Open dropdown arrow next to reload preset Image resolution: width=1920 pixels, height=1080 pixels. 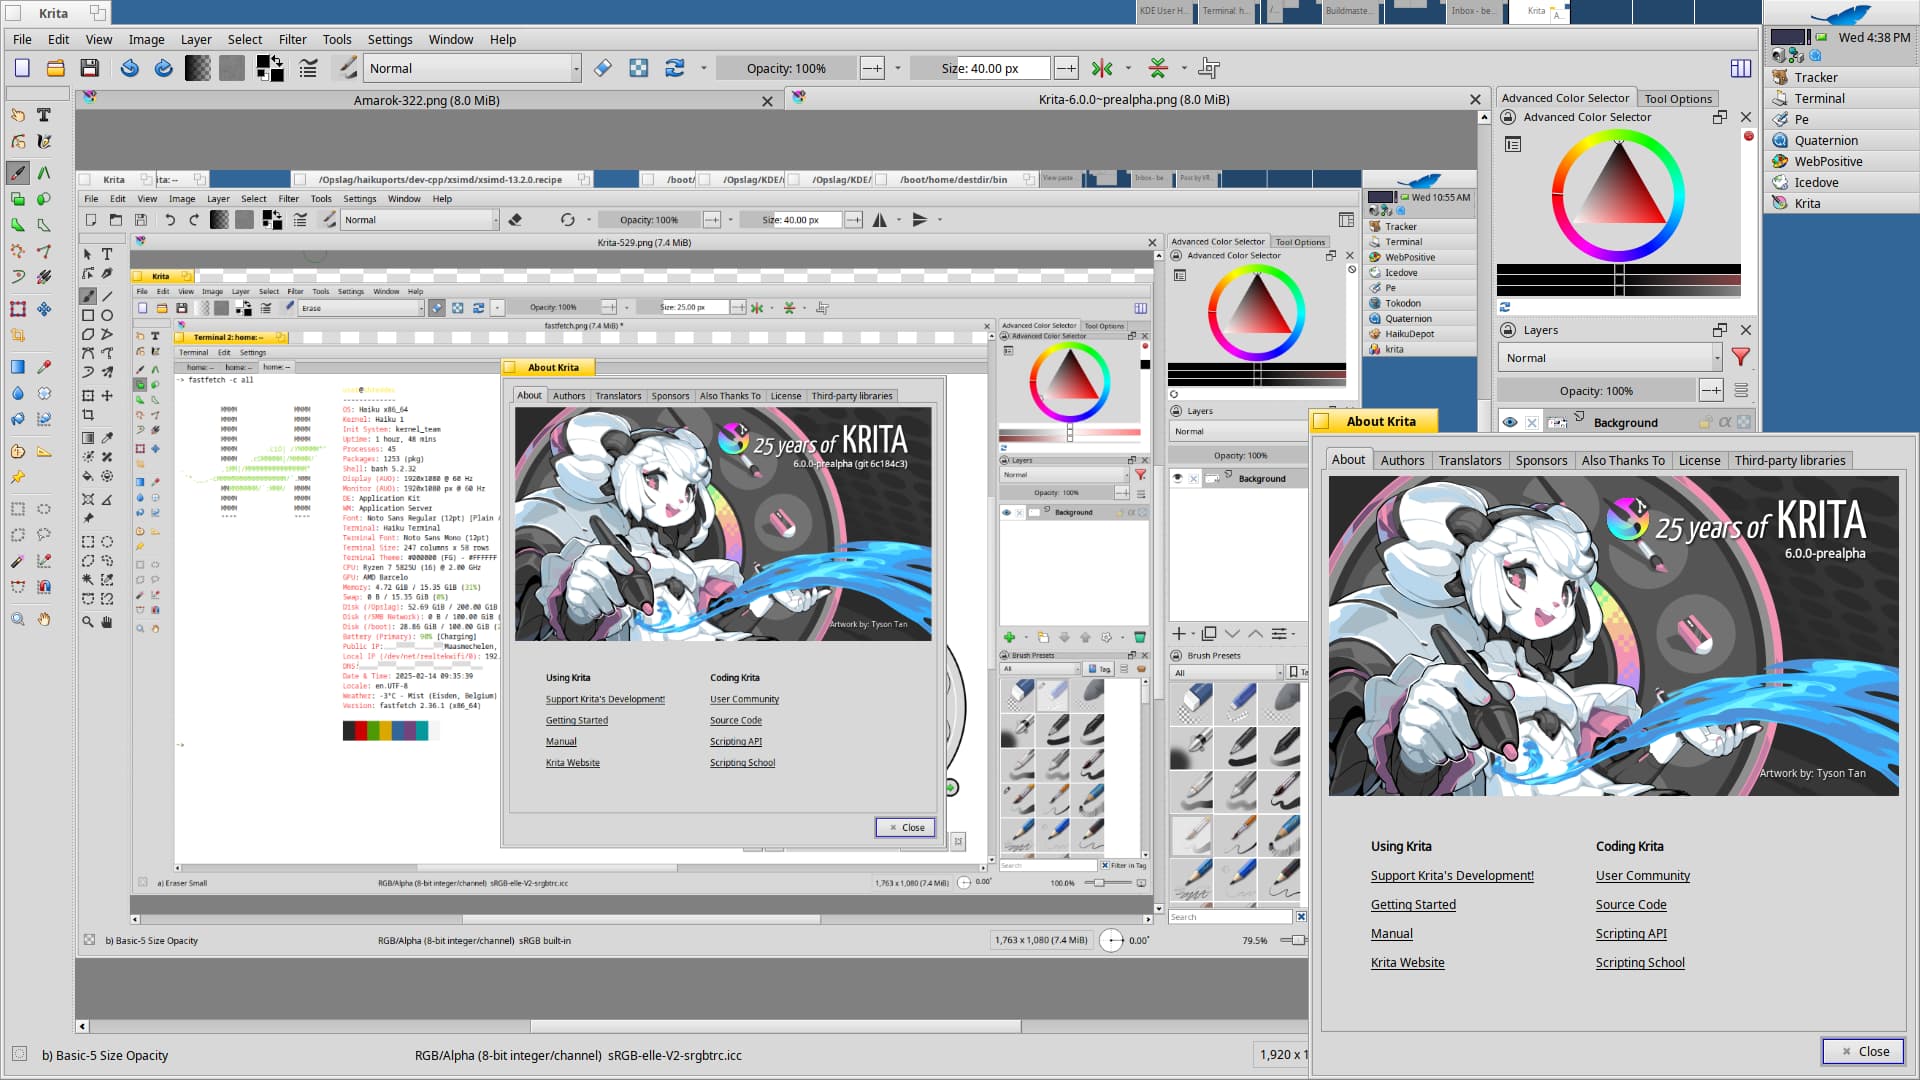coord(703,68)
